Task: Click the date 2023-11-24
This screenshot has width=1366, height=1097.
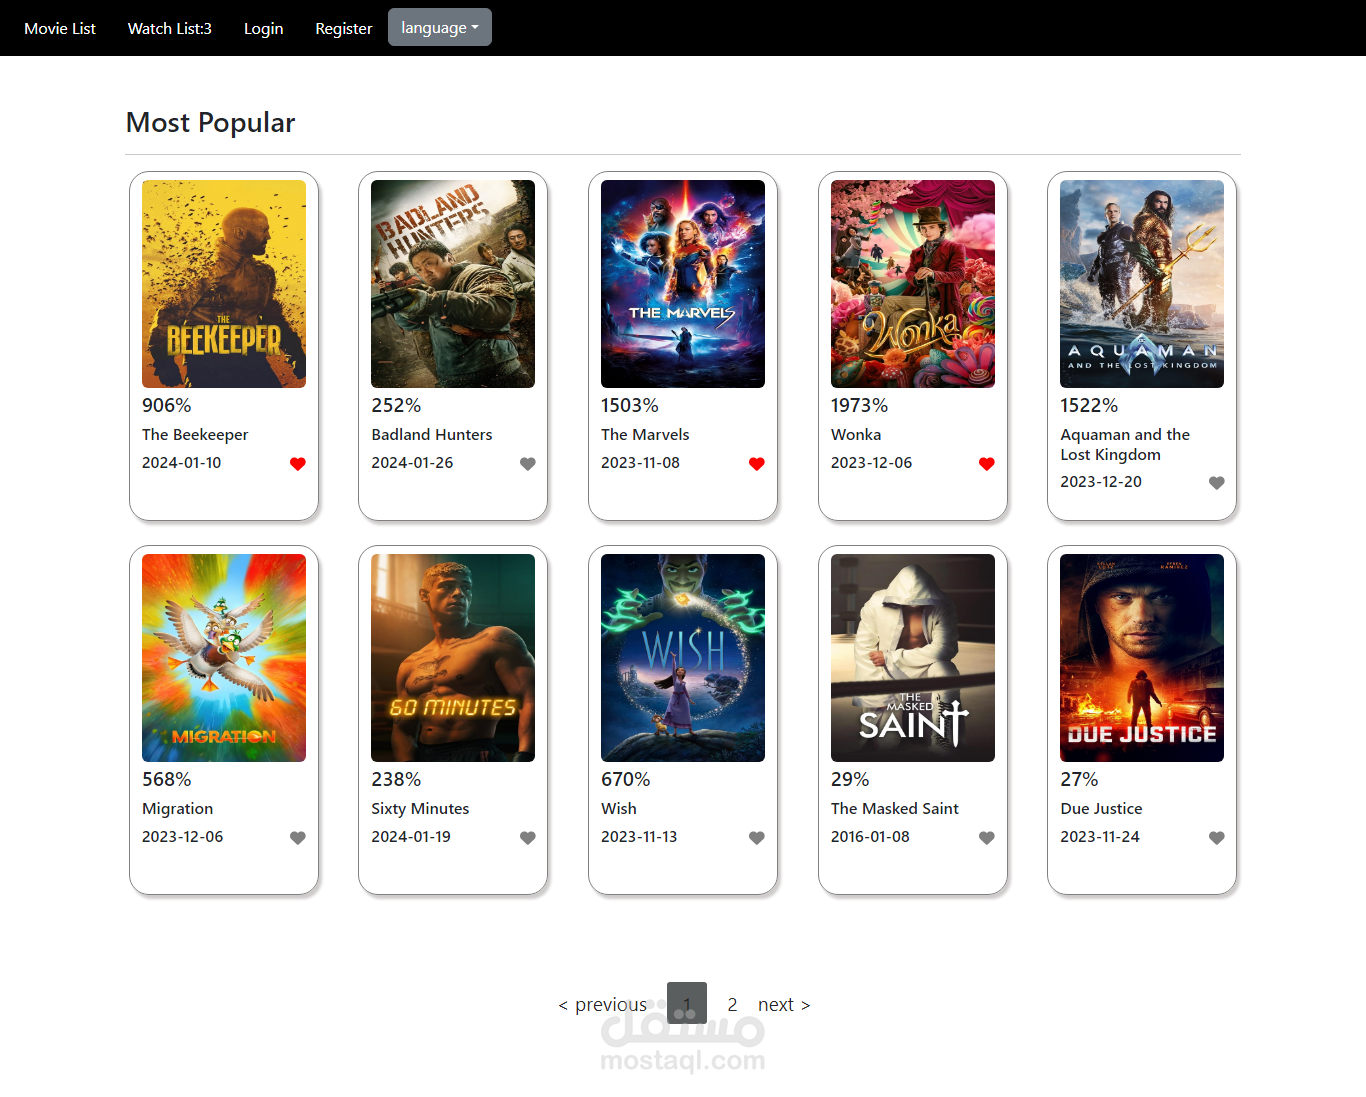Action: point(1100,837)
